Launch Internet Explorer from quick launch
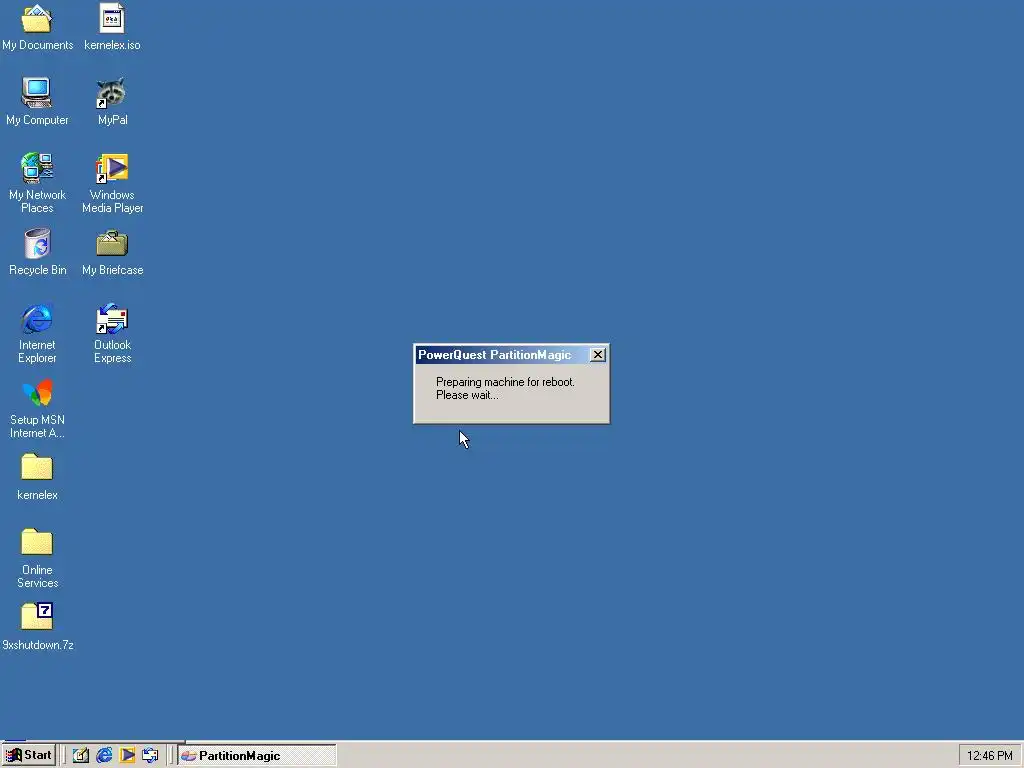The height and width of the screenshot is (768, 1024). point(104,755)
